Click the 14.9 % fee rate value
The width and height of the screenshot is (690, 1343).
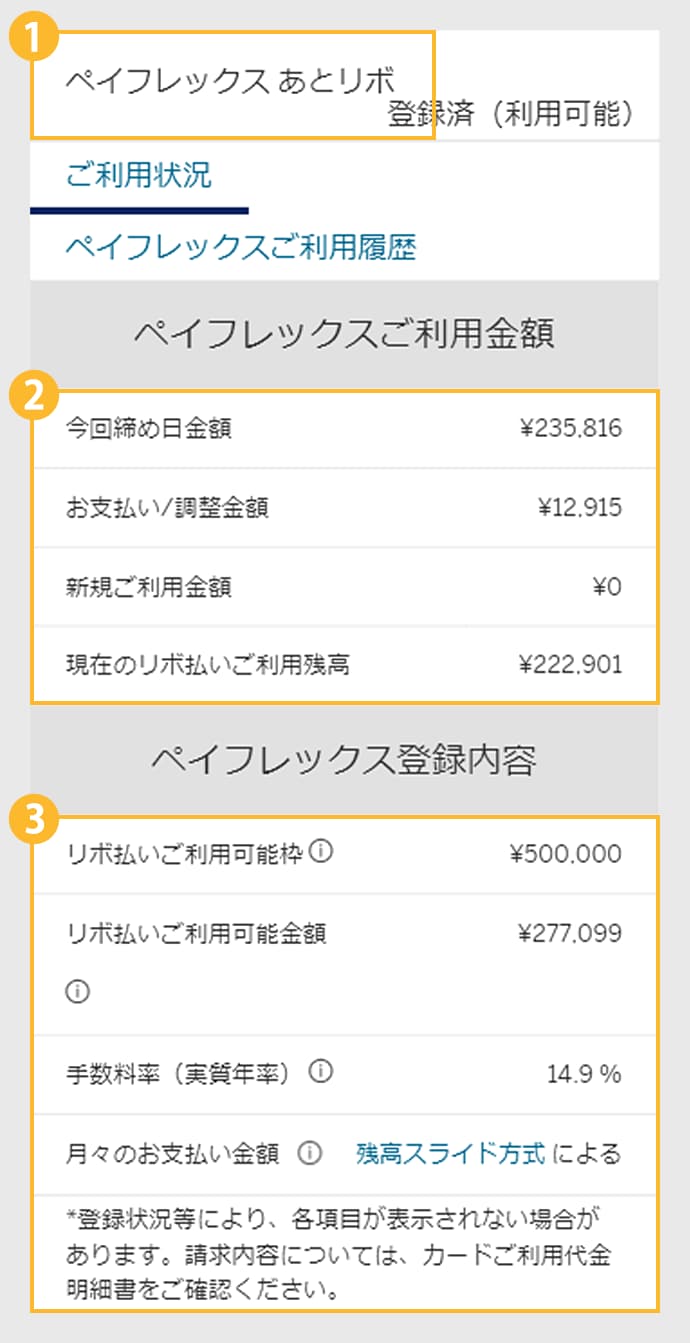tap(584, 1074)
